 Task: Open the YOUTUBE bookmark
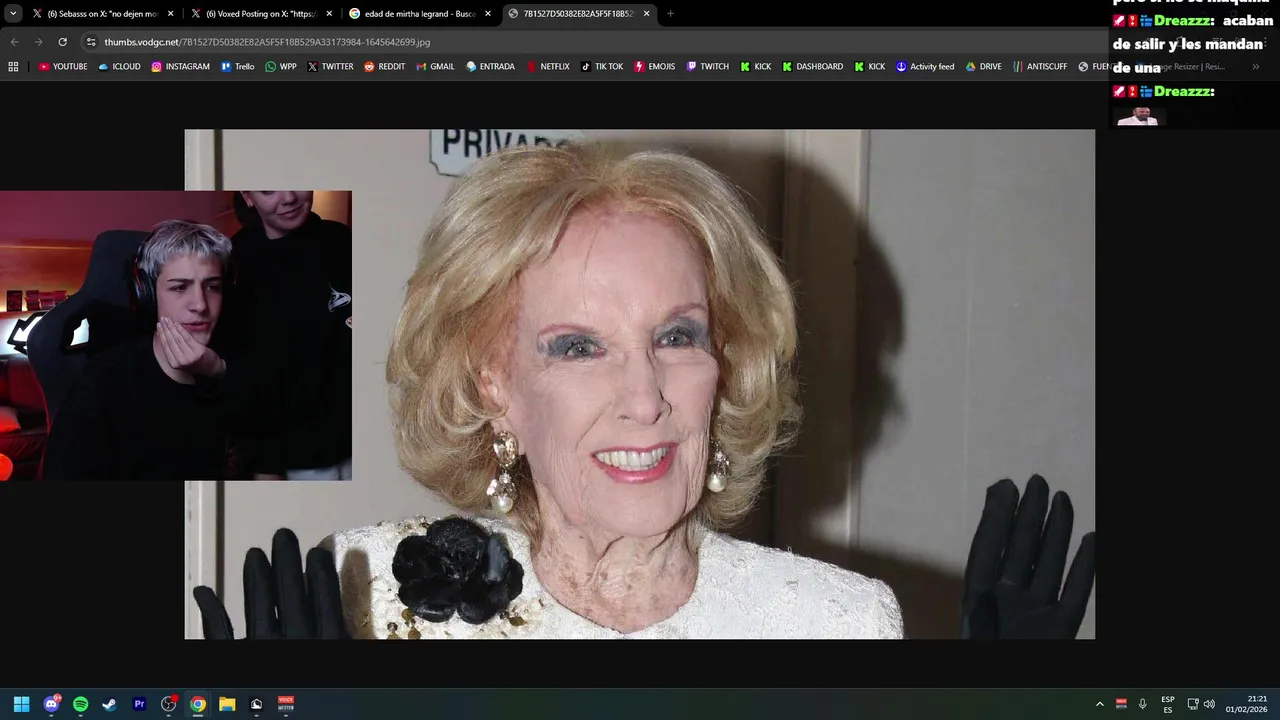click(x=63, y=67)
